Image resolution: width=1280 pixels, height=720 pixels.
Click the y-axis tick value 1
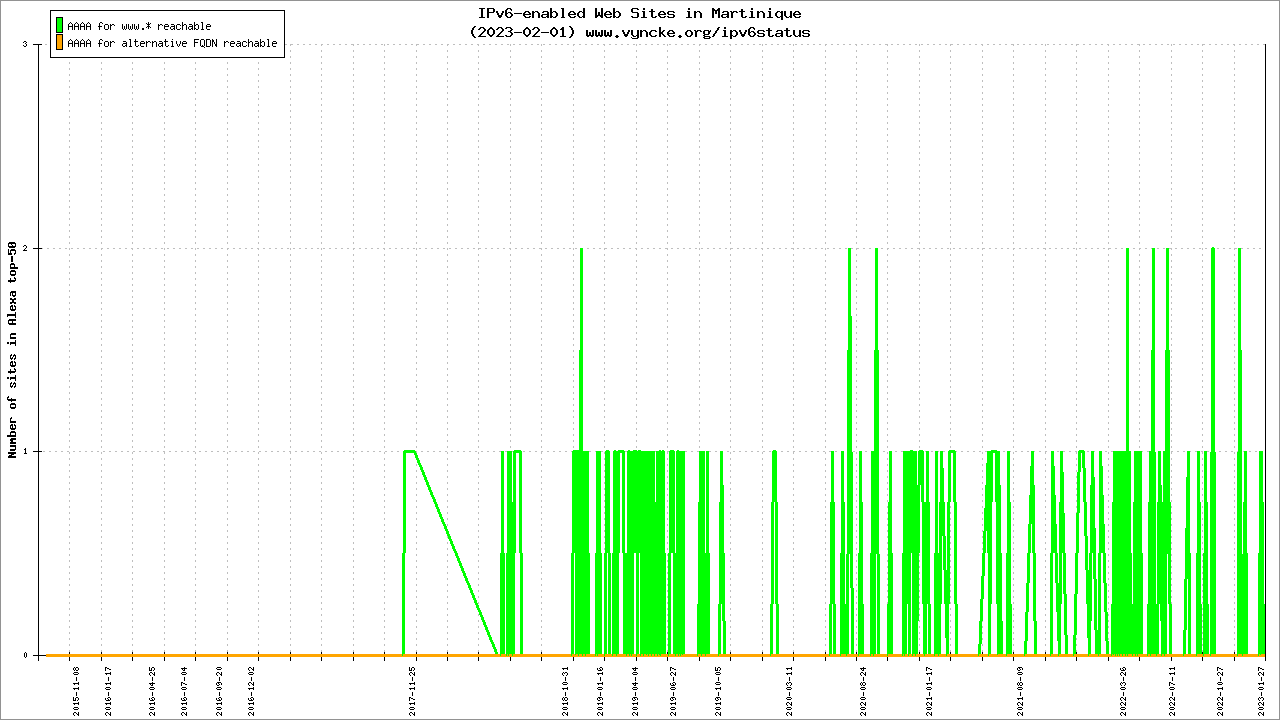(37, 452)
